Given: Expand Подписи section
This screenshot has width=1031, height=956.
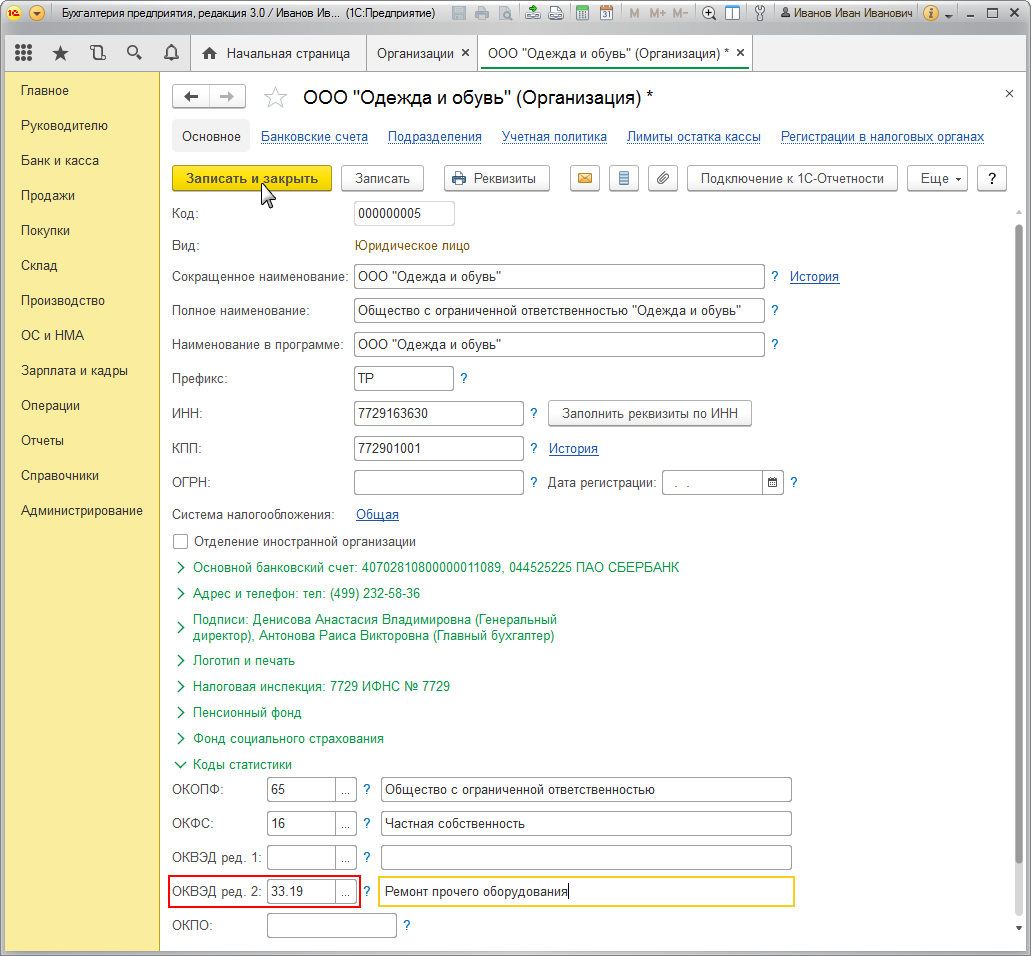Looking at the screenshot, I should (181, 628).
